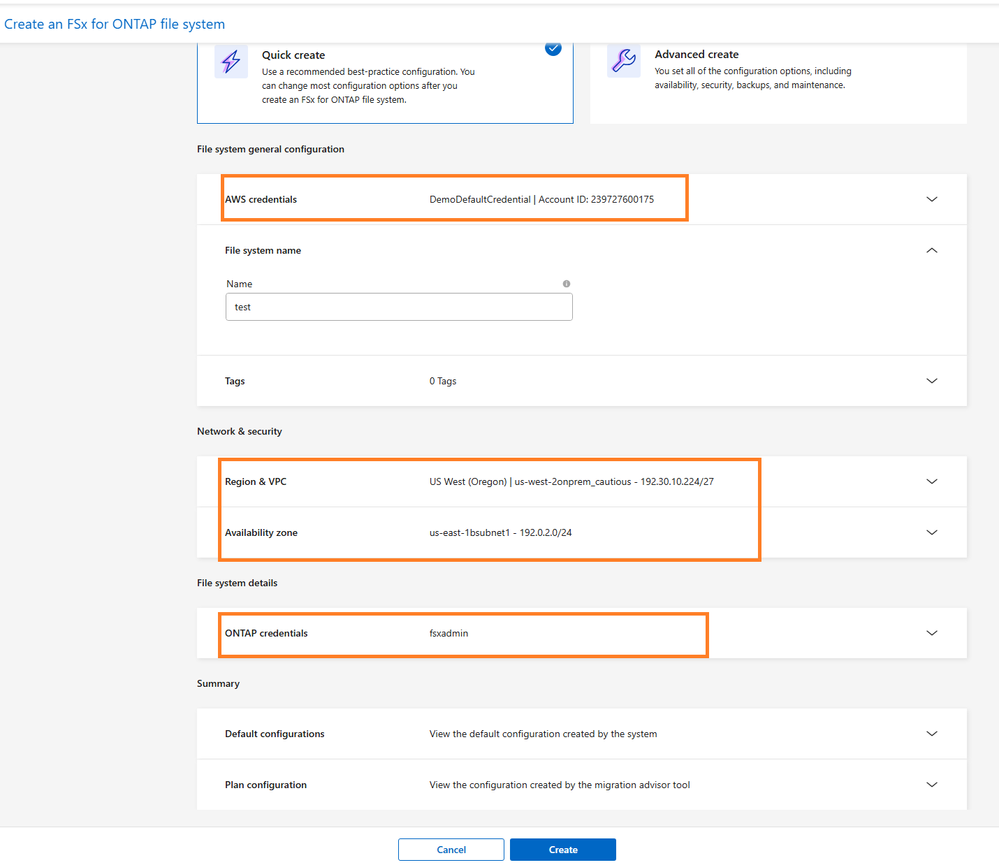
Task: Click the Advanced create wrench icon
Action: pyautogui.click(x=623, y=62)
